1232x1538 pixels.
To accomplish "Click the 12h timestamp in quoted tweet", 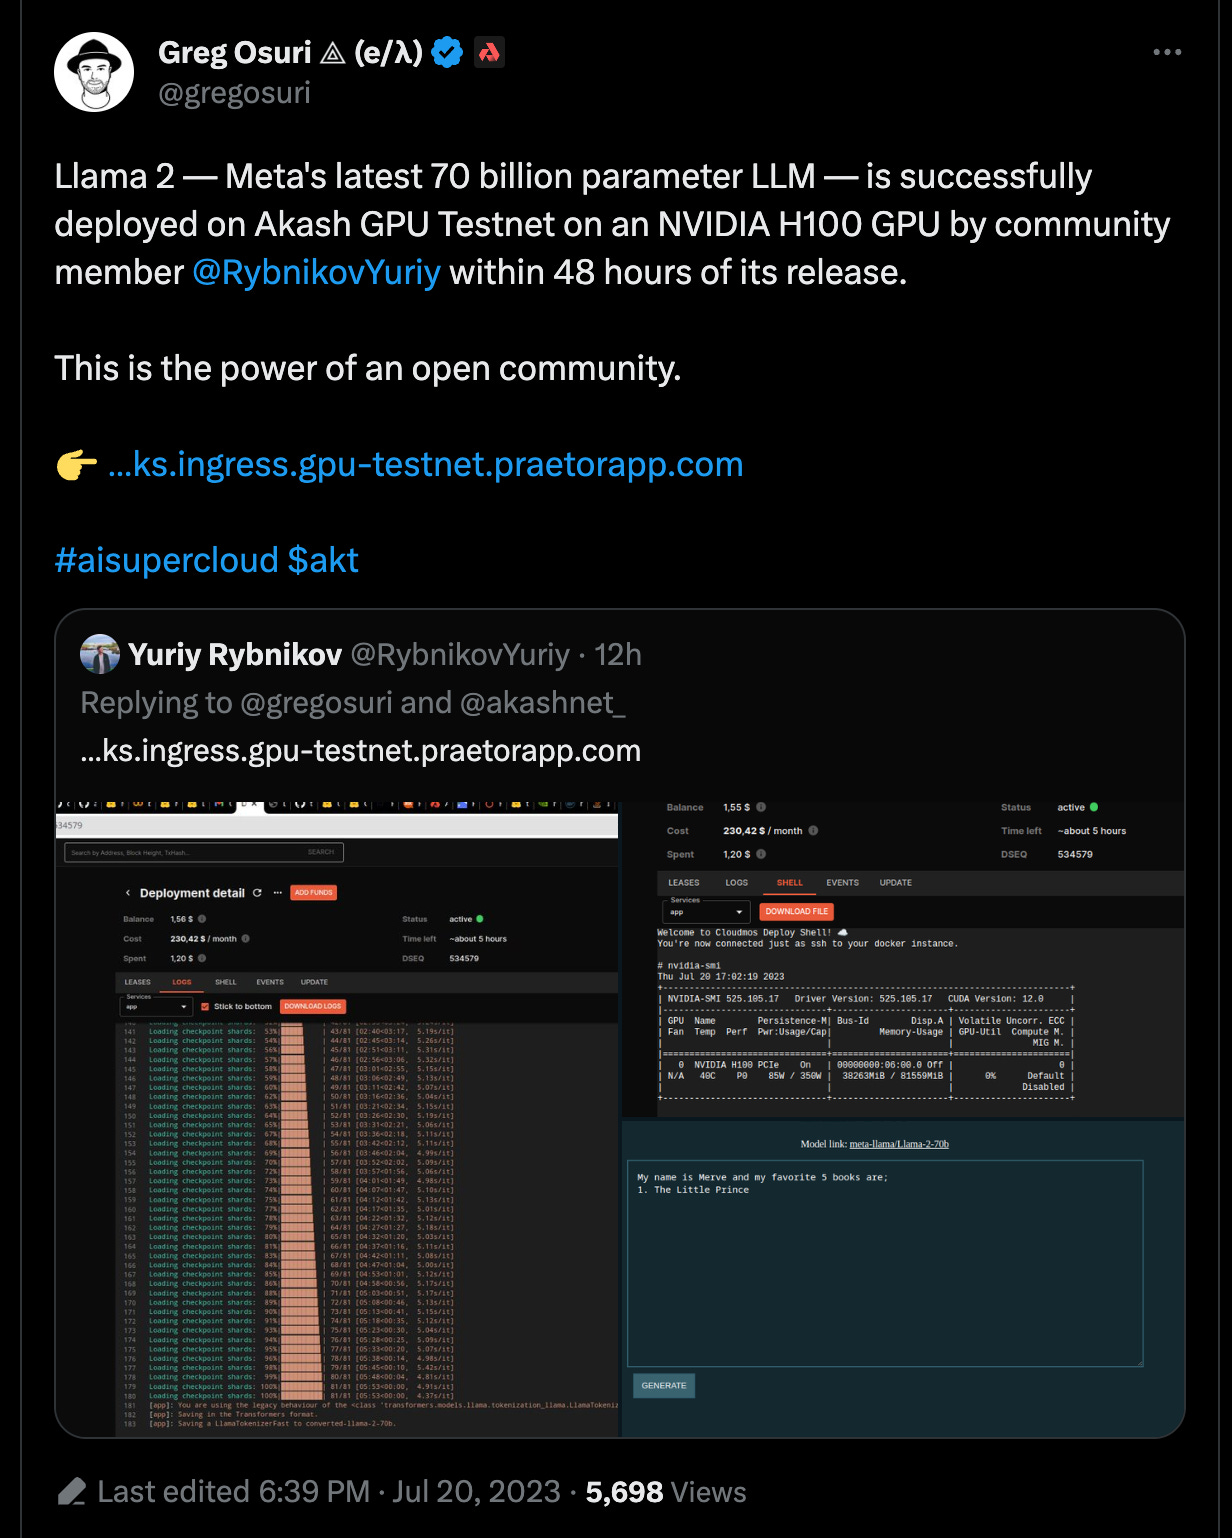I will point(618,654).
